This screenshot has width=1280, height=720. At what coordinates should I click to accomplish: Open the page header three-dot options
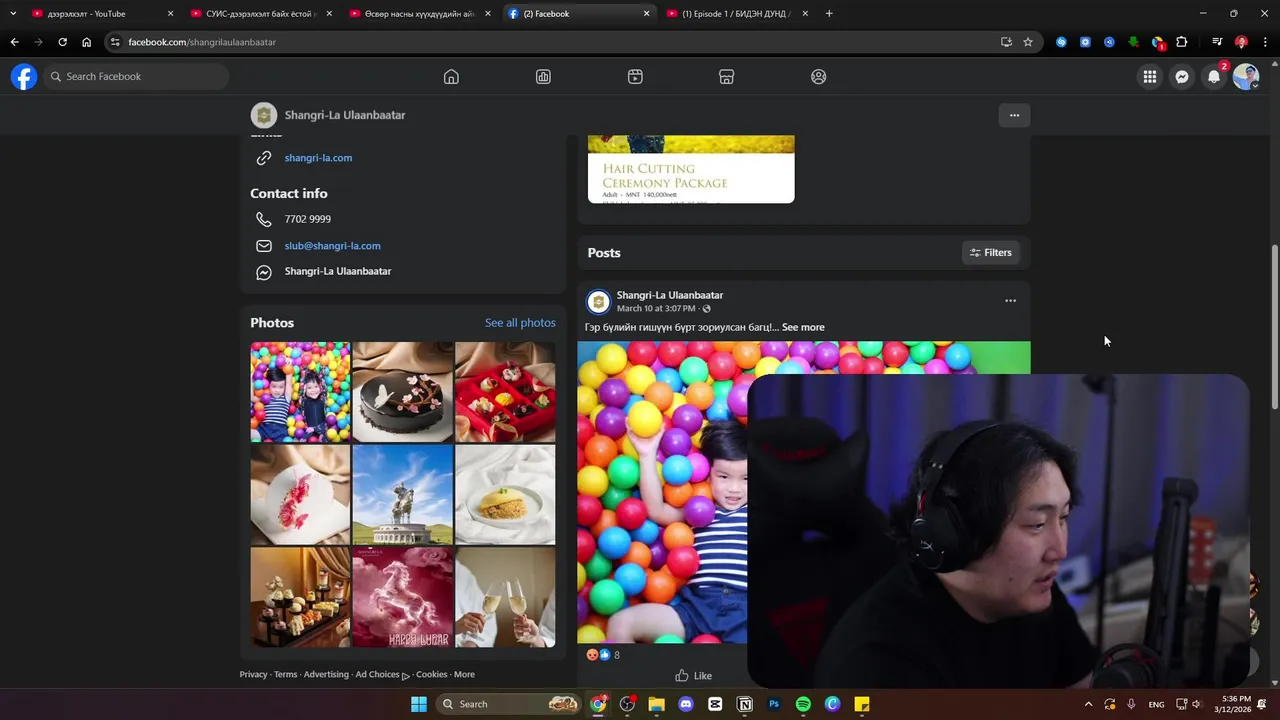(x=1014, y=115)
